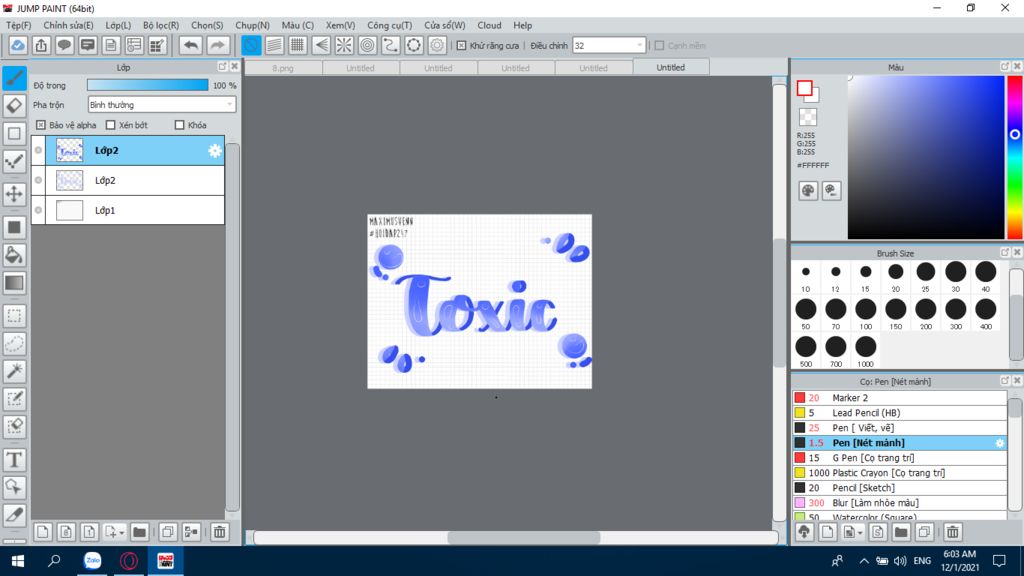Delete brush using trash icon in brush panel
Image resolution: width=1024 pixels, height=576 pixels.
953,532
